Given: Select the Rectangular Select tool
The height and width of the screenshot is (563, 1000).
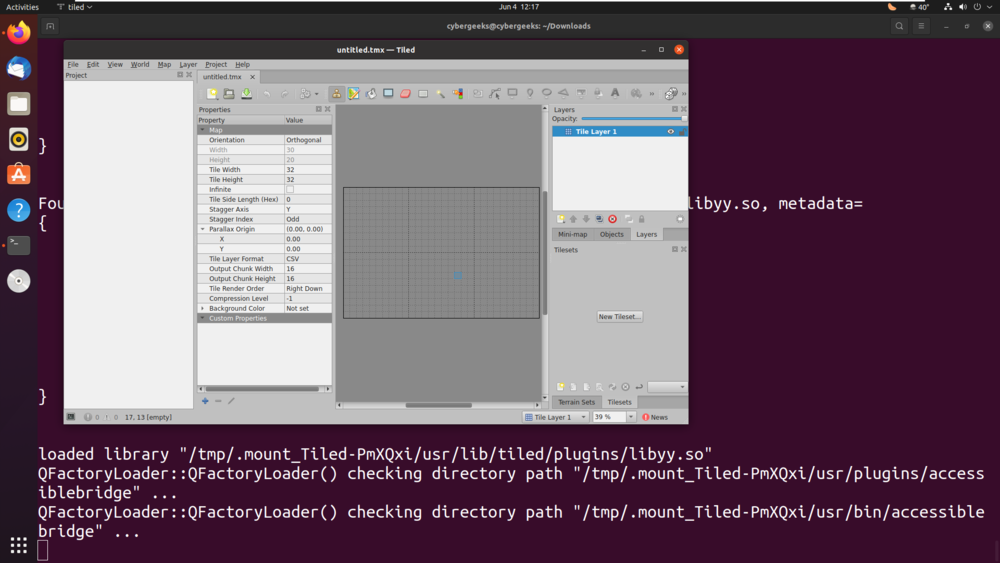Looking at the screenshot, I should (x=423, y=94).
